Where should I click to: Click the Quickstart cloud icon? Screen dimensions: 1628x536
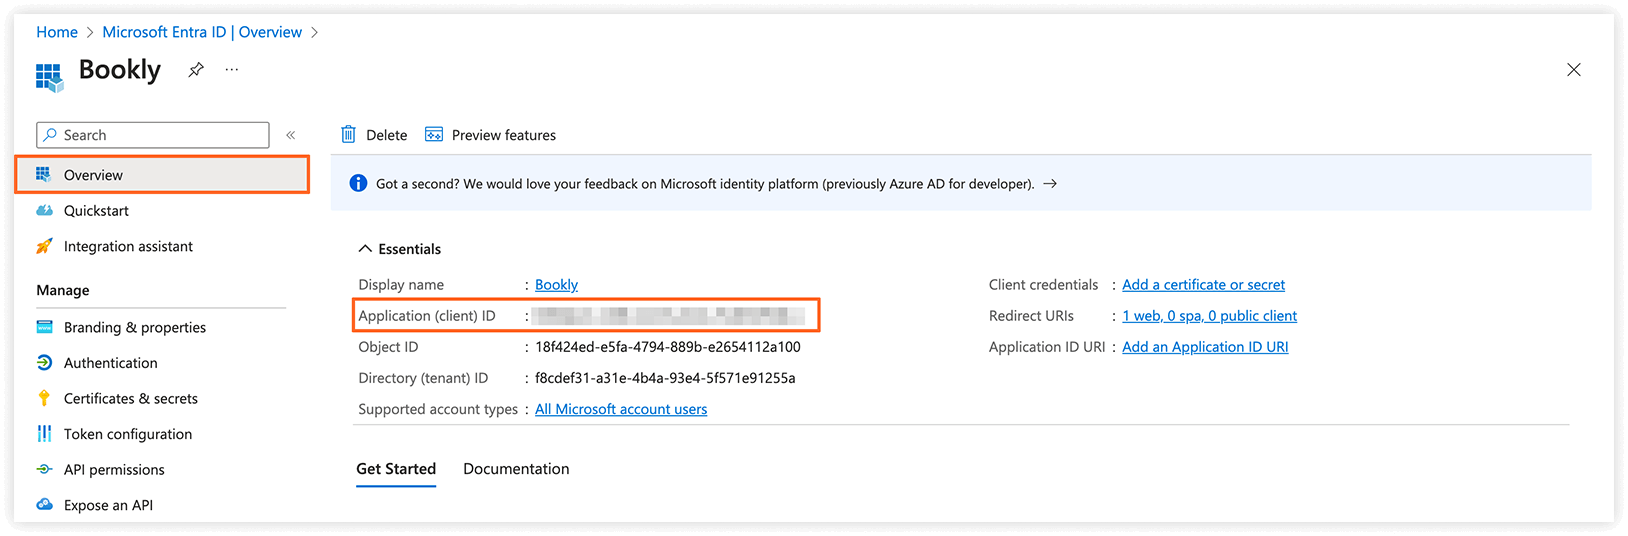click(x=44, y=211)
